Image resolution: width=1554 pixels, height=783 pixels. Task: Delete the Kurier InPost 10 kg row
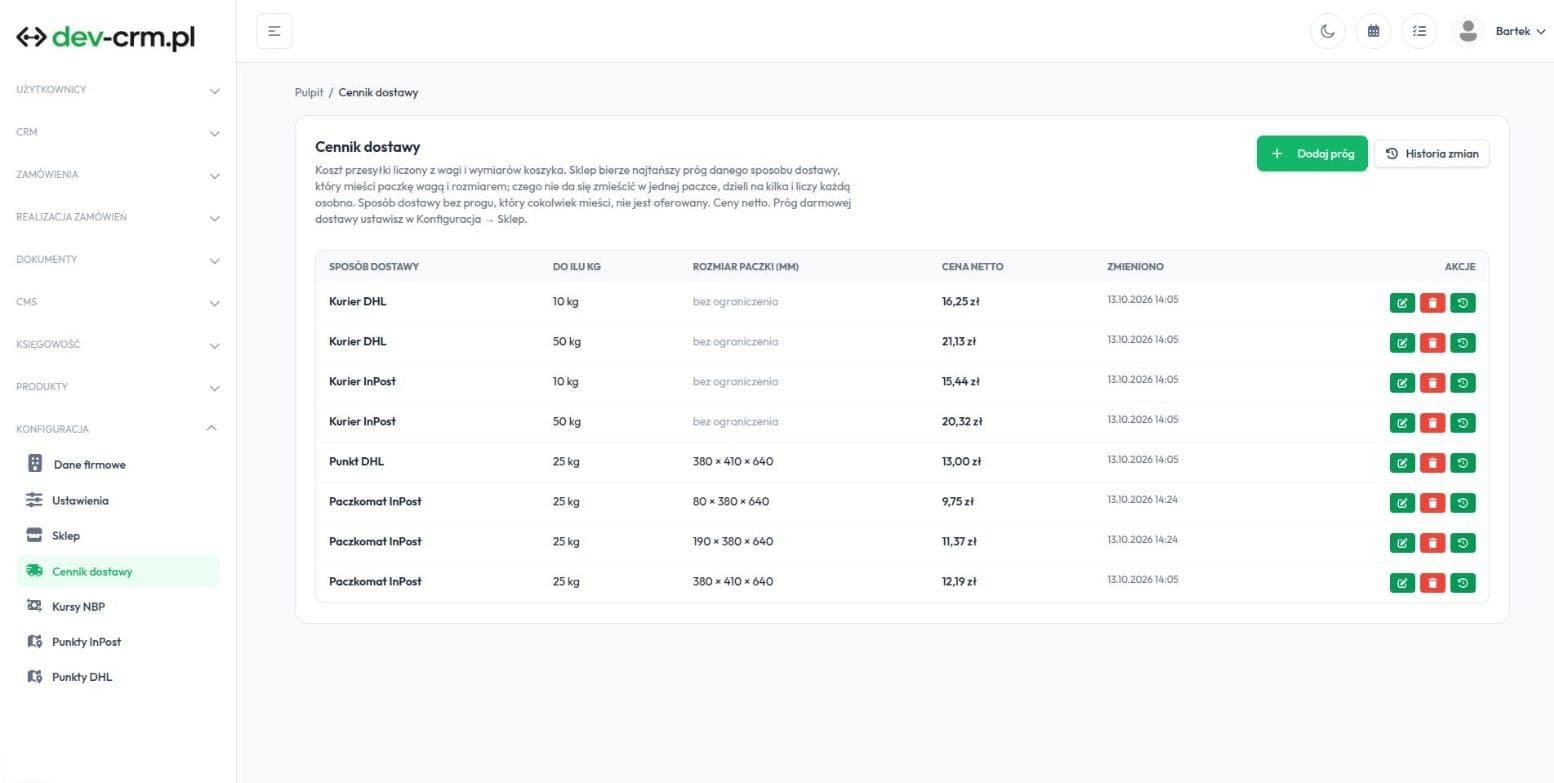tap(1432, 383)
